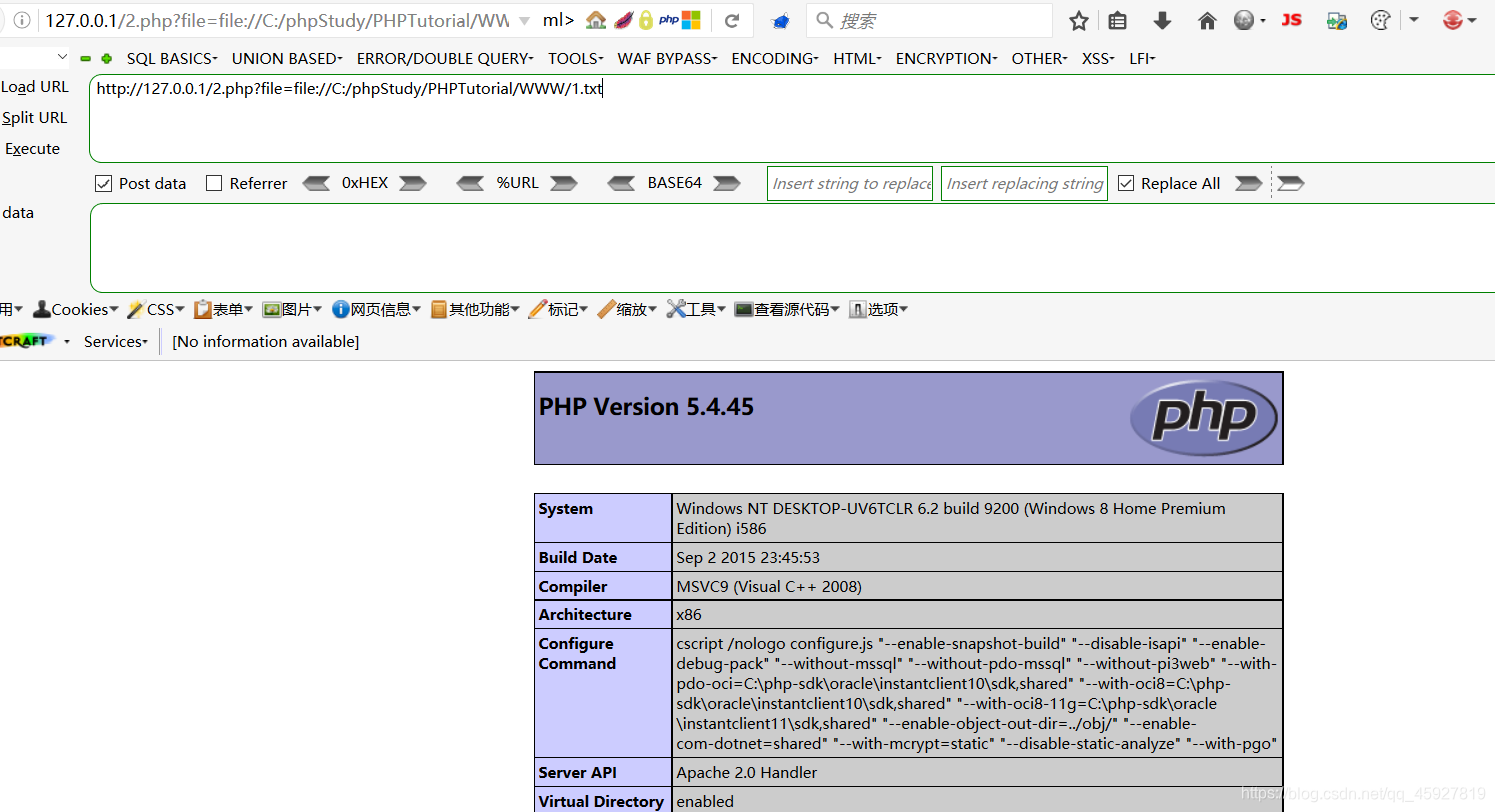Click the yellow padlock icon in address bar
The width and height of the screenshot is (1495, 812).
click(x=646, y=20)
